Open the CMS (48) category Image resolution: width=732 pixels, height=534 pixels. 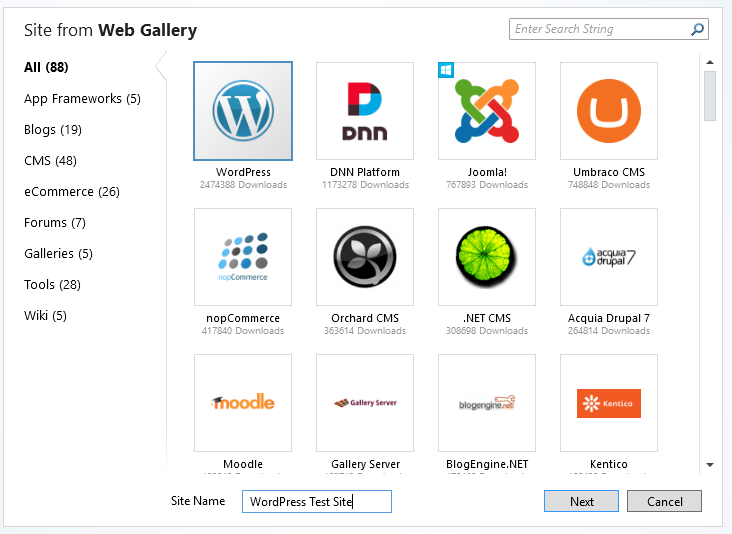(50, 161)
